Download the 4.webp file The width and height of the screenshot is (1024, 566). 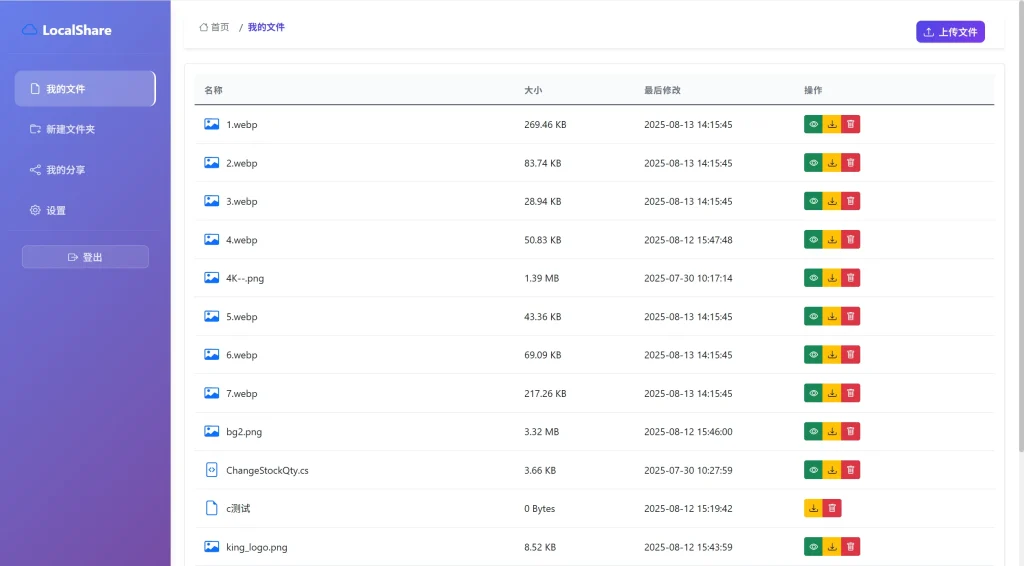point(832,240)
